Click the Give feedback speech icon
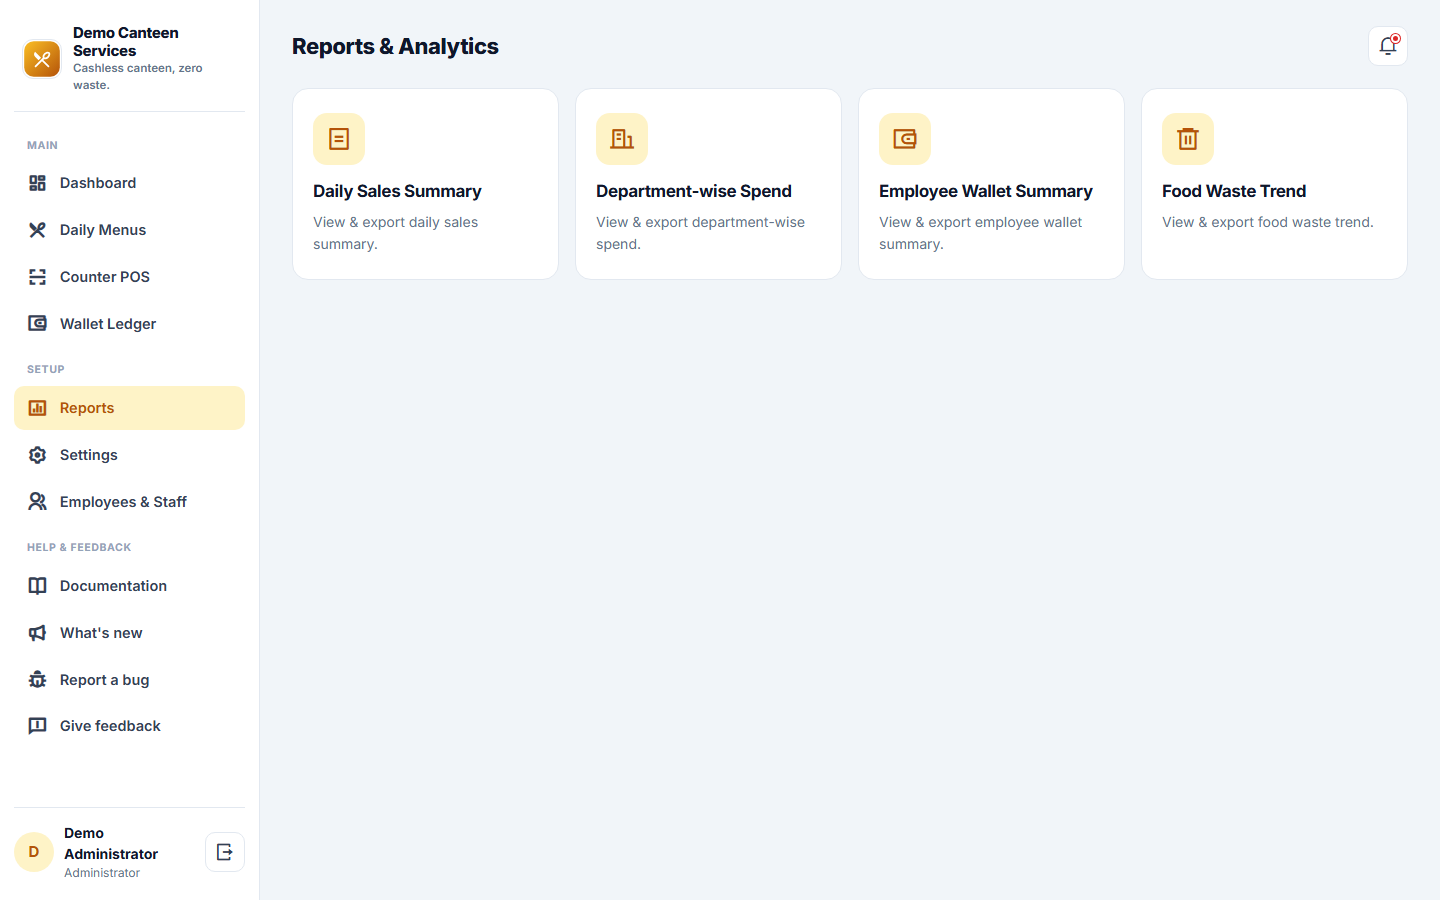The width and height of the screenshot is (1440, 900). point(37,726)
